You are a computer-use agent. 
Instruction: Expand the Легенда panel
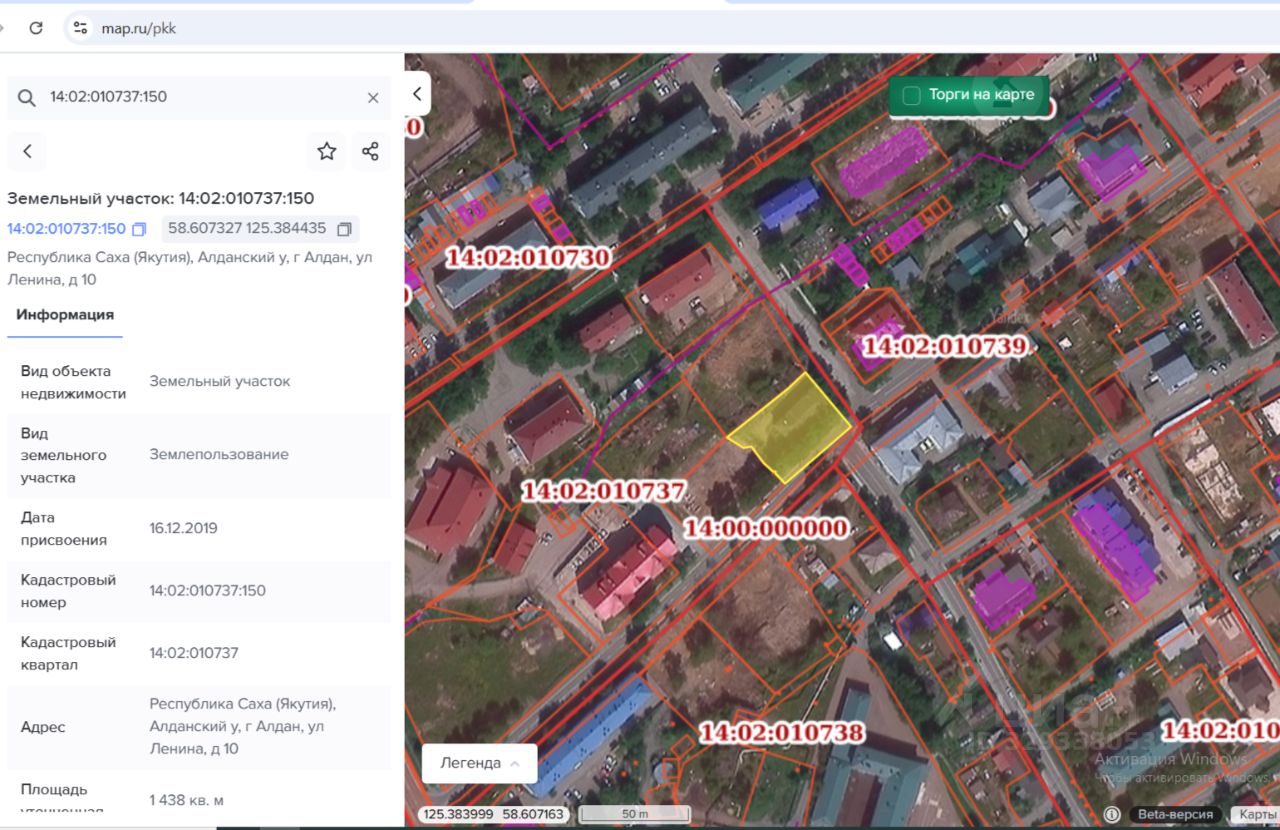click(480, 763)
